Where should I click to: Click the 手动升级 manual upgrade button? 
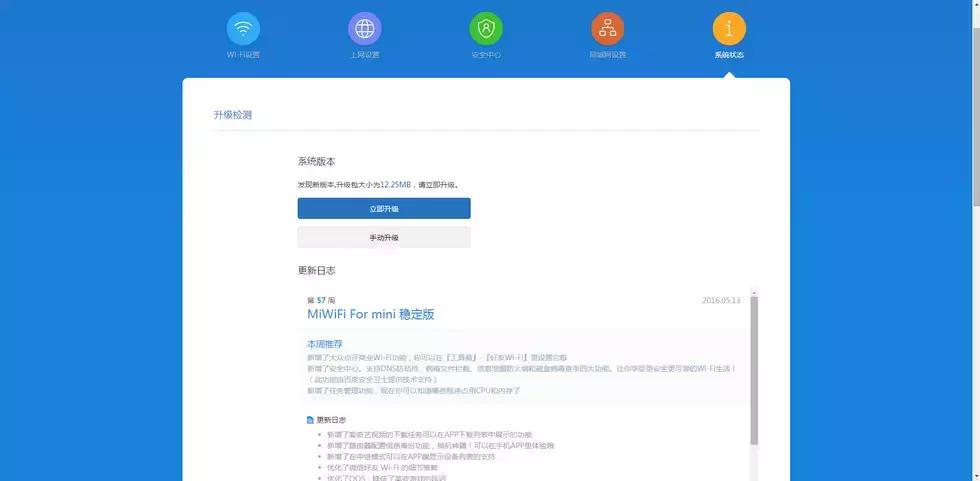click(384, 237)
